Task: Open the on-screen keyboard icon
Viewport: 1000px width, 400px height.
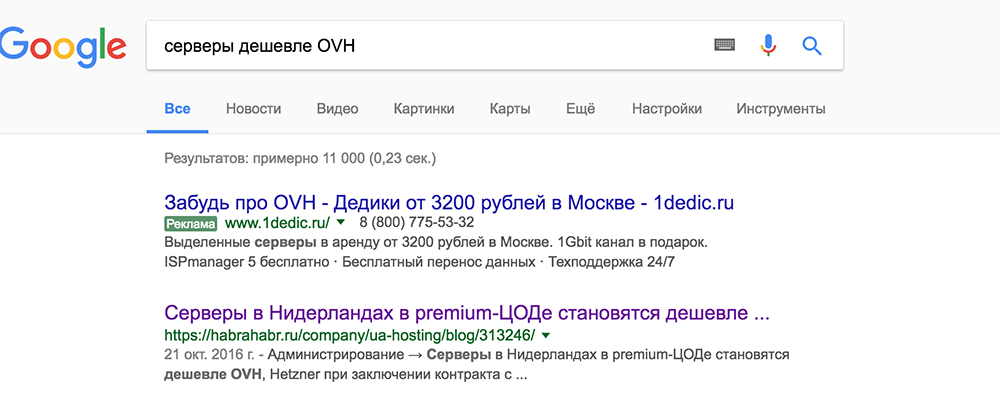Action: (x=724, y=45)
